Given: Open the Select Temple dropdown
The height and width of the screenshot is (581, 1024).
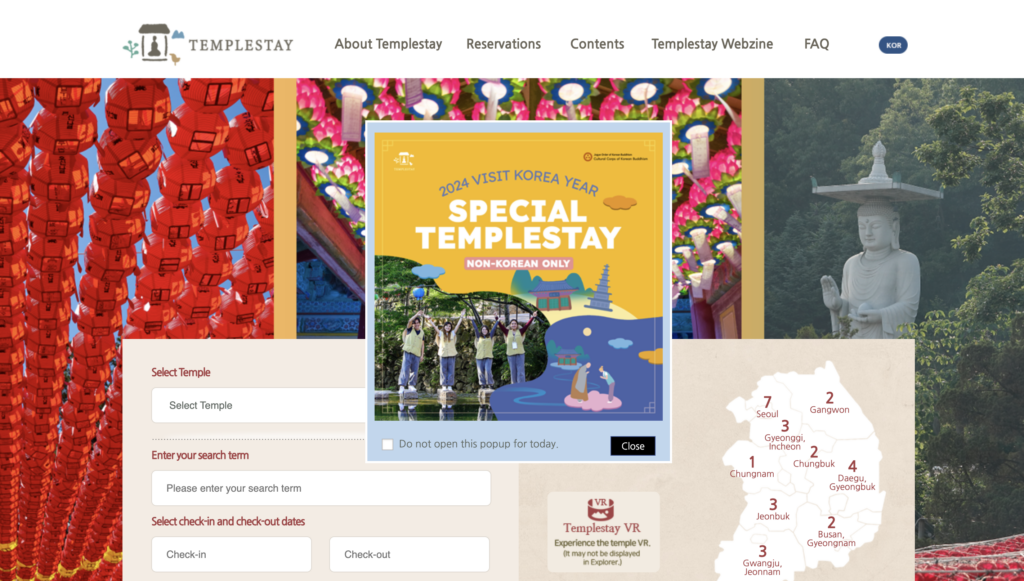Looking at the screenshot, I should (259, 405).
